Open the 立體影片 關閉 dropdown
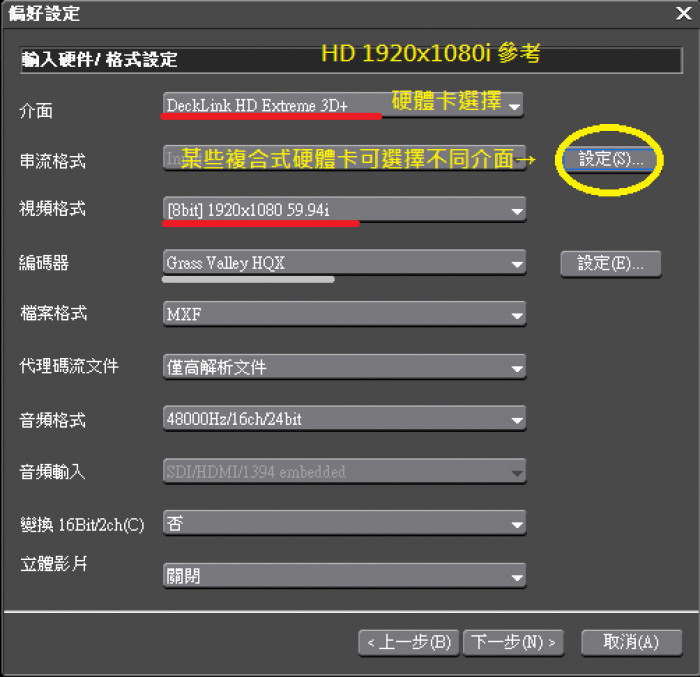The width and height of the screenshot is (700, 677). point(344,576)
